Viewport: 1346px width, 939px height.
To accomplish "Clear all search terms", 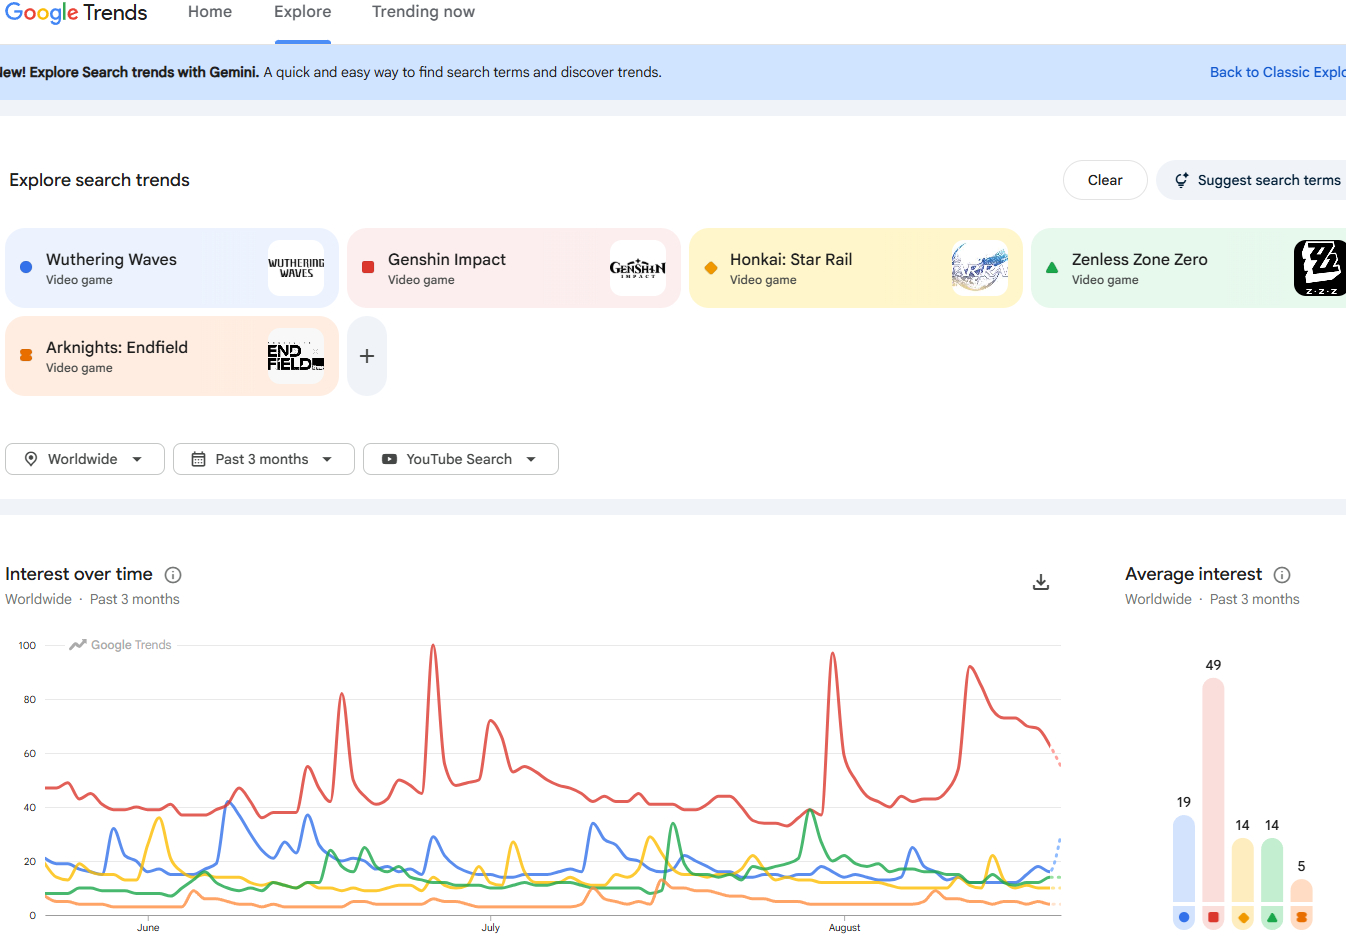I will (x=1105, y=180).
